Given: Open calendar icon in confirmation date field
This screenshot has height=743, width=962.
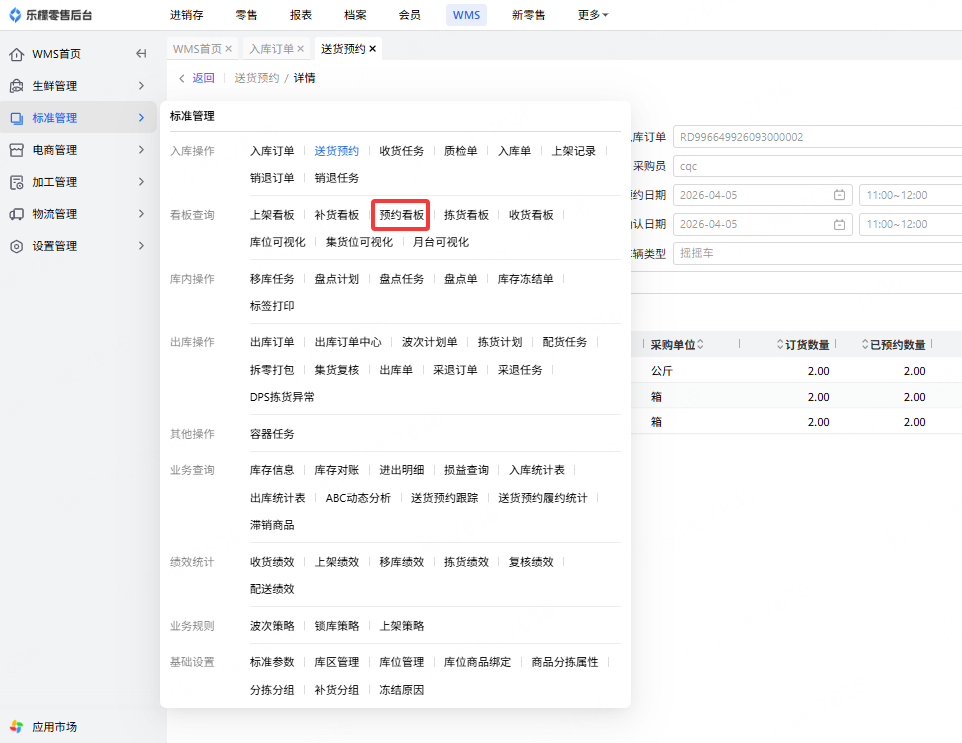Looking at the screenshot, I should coord(839,224).
